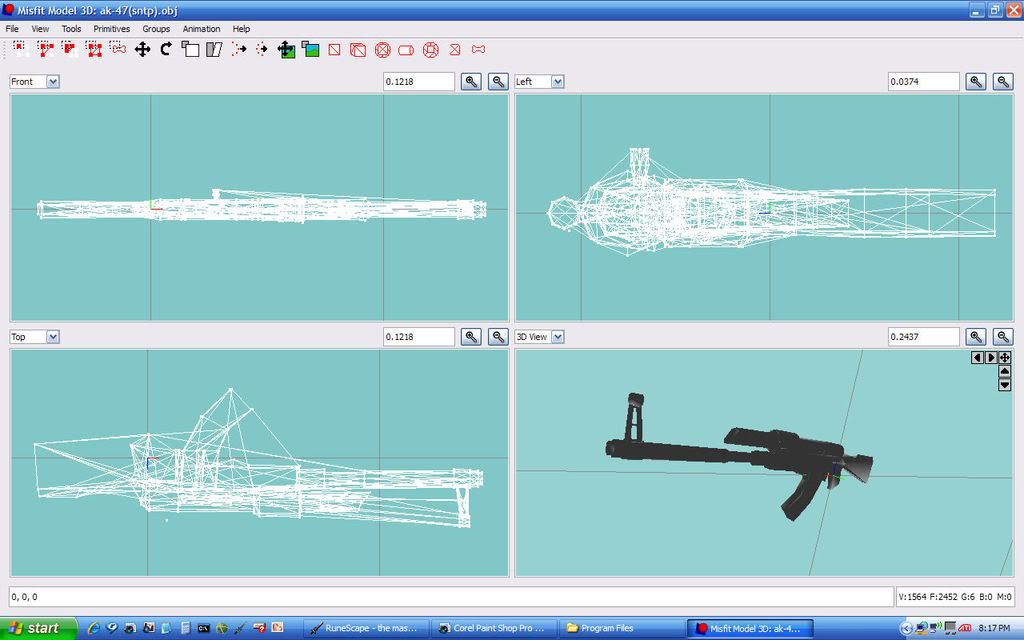
Task: Click the right-arrow rotate button in 3D View
Action: click(991, 357)
